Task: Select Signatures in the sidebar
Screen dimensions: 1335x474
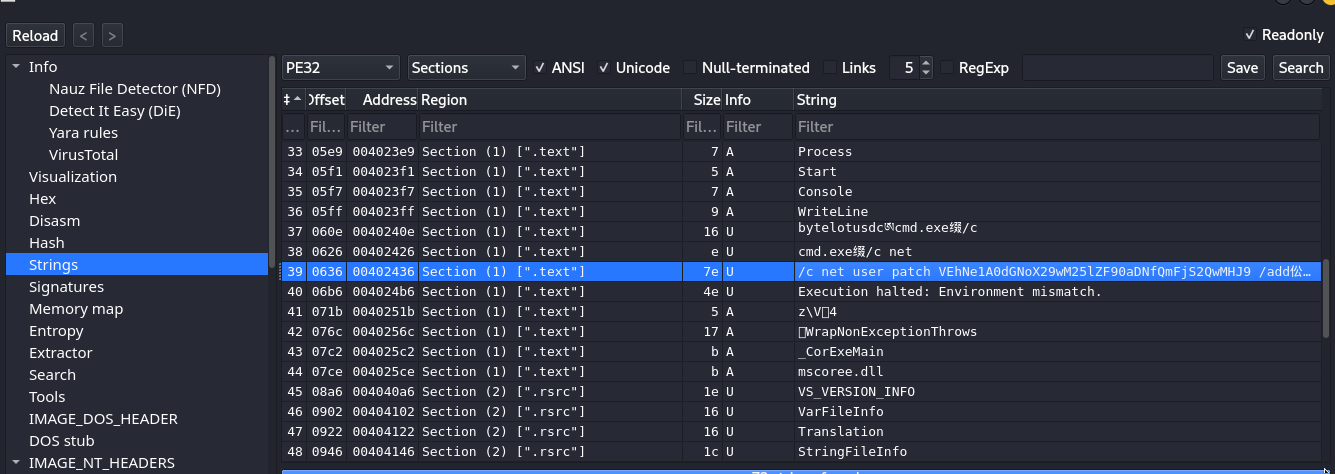Action: 66,287
